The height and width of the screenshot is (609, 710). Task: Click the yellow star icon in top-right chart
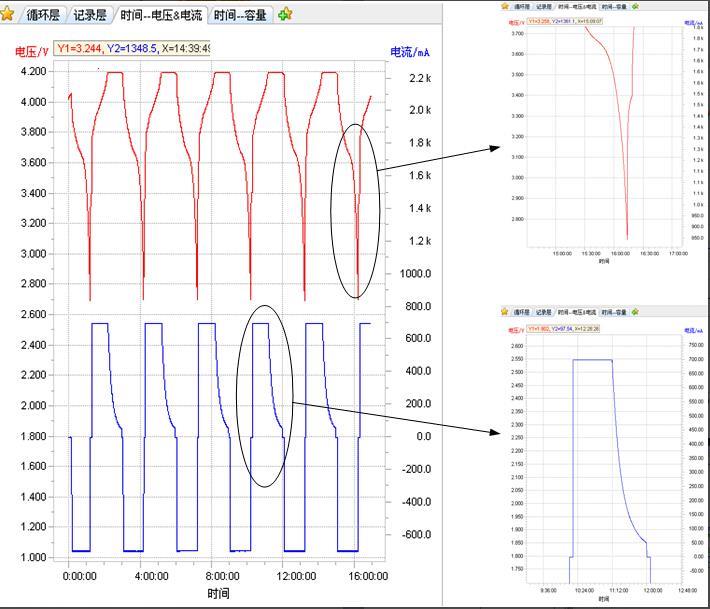coord(505,6)
